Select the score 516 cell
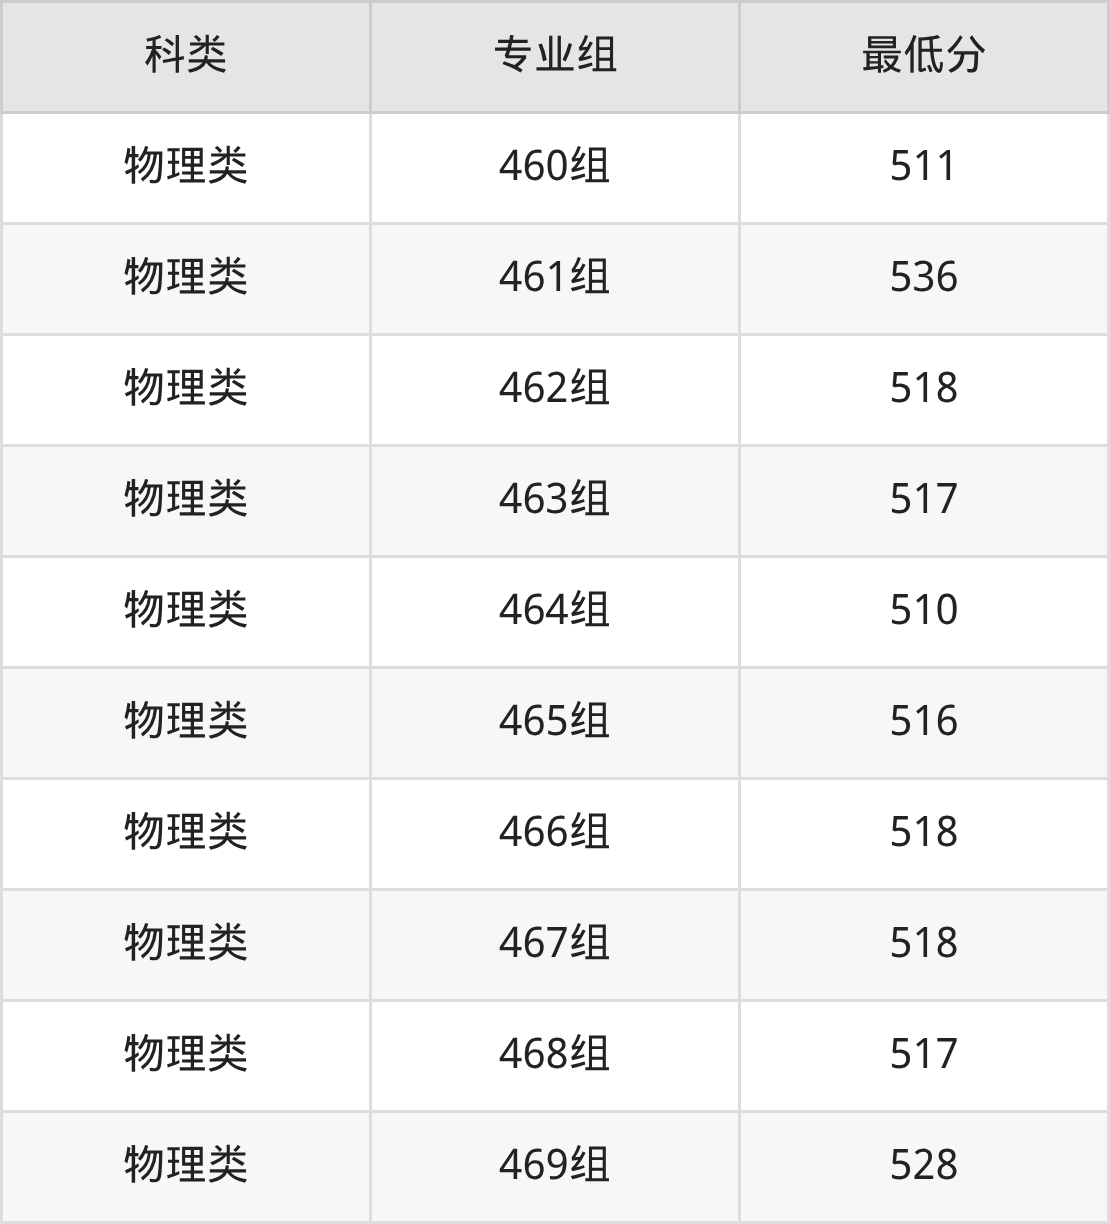 pos(924,721)
